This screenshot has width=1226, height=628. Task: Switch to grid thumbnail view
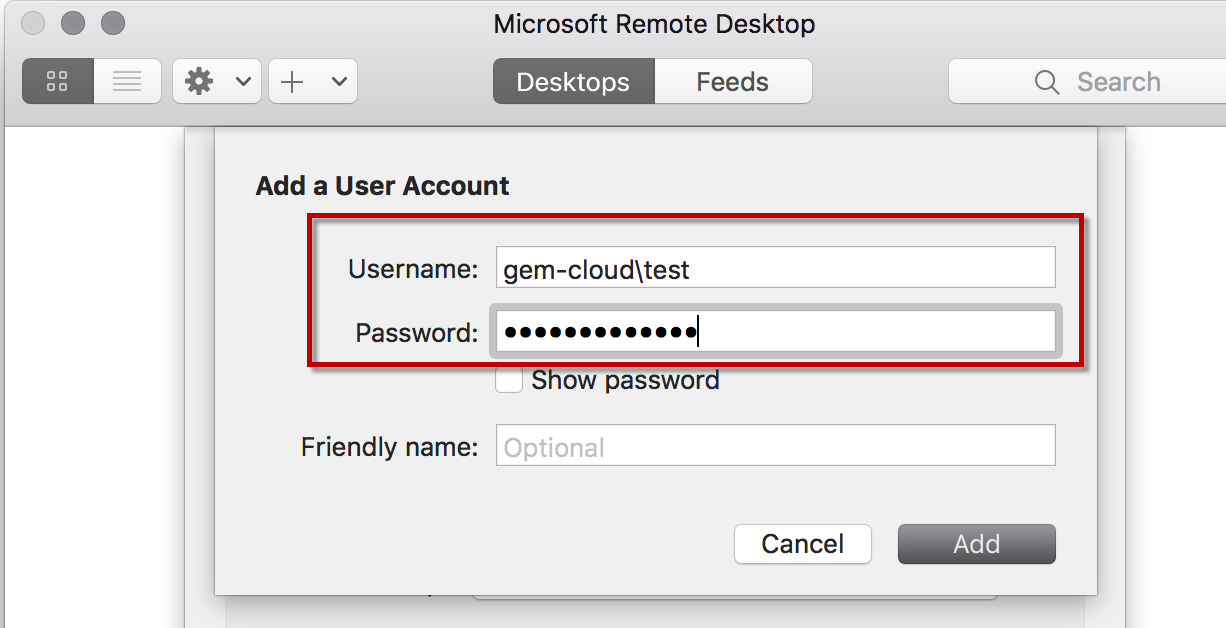58,81
